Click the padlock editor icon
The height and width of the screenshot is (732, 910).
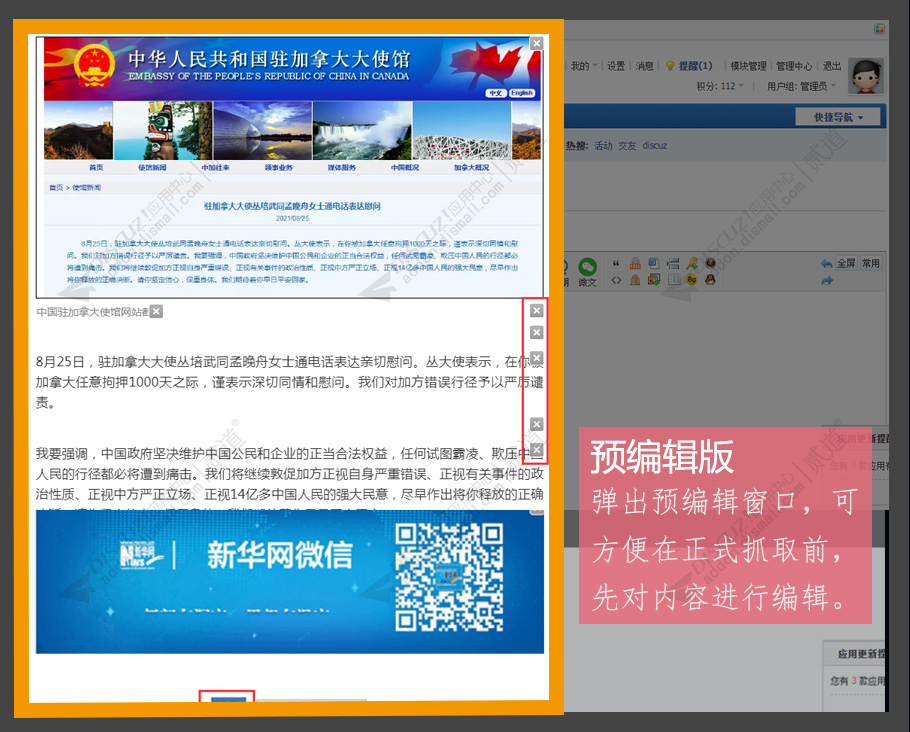click(635, 280)
